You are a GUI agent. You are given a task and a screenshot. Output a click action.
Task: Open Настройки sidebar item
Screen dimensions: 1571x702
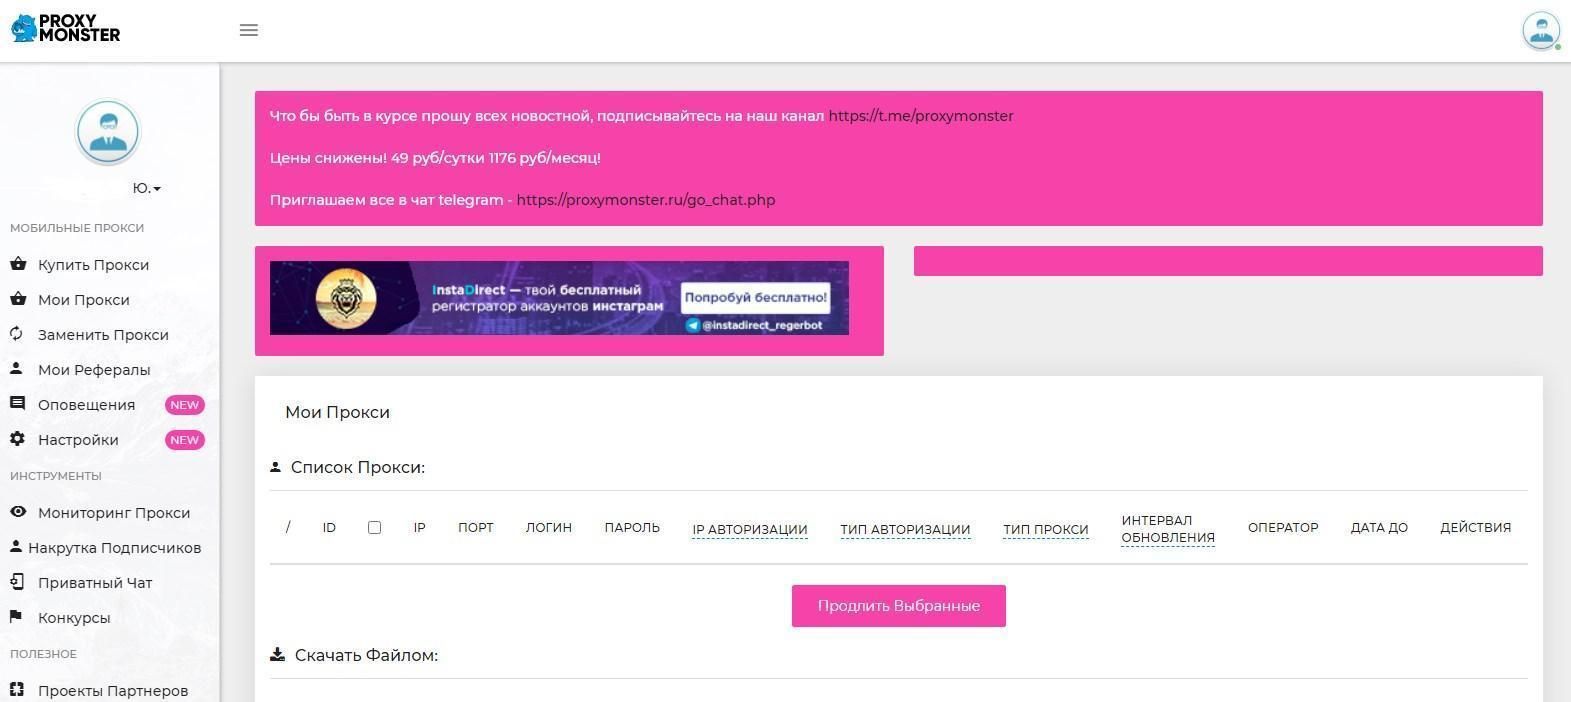click(78, 440)
